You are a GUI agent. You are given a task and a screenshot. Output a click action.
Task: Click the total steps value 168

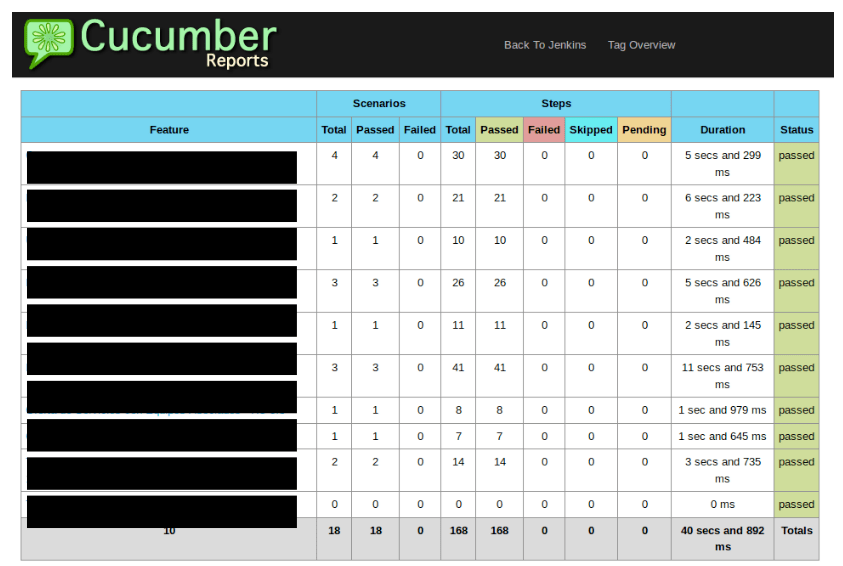tap(458, 531)
